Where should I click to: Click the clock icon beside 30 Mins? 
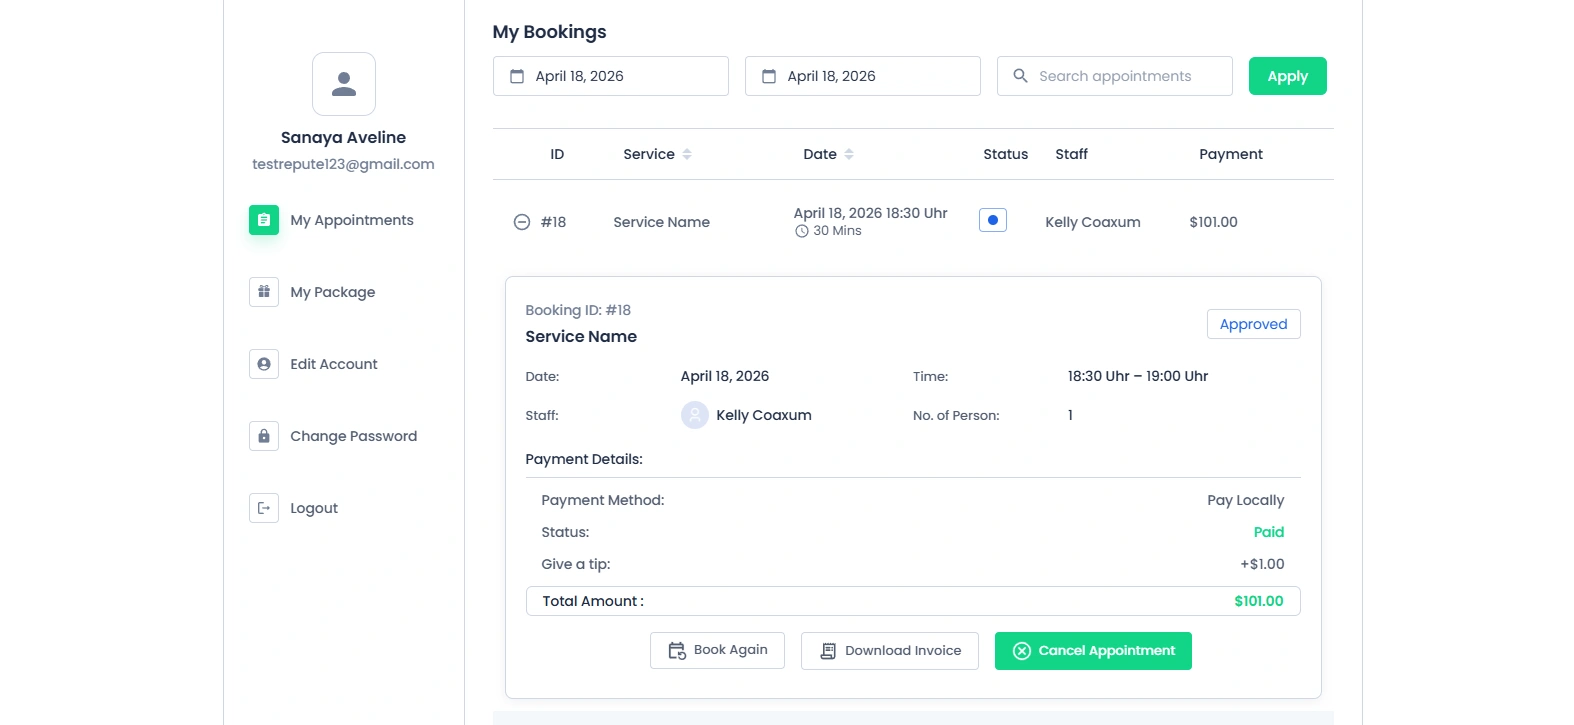tap(802, 231)
